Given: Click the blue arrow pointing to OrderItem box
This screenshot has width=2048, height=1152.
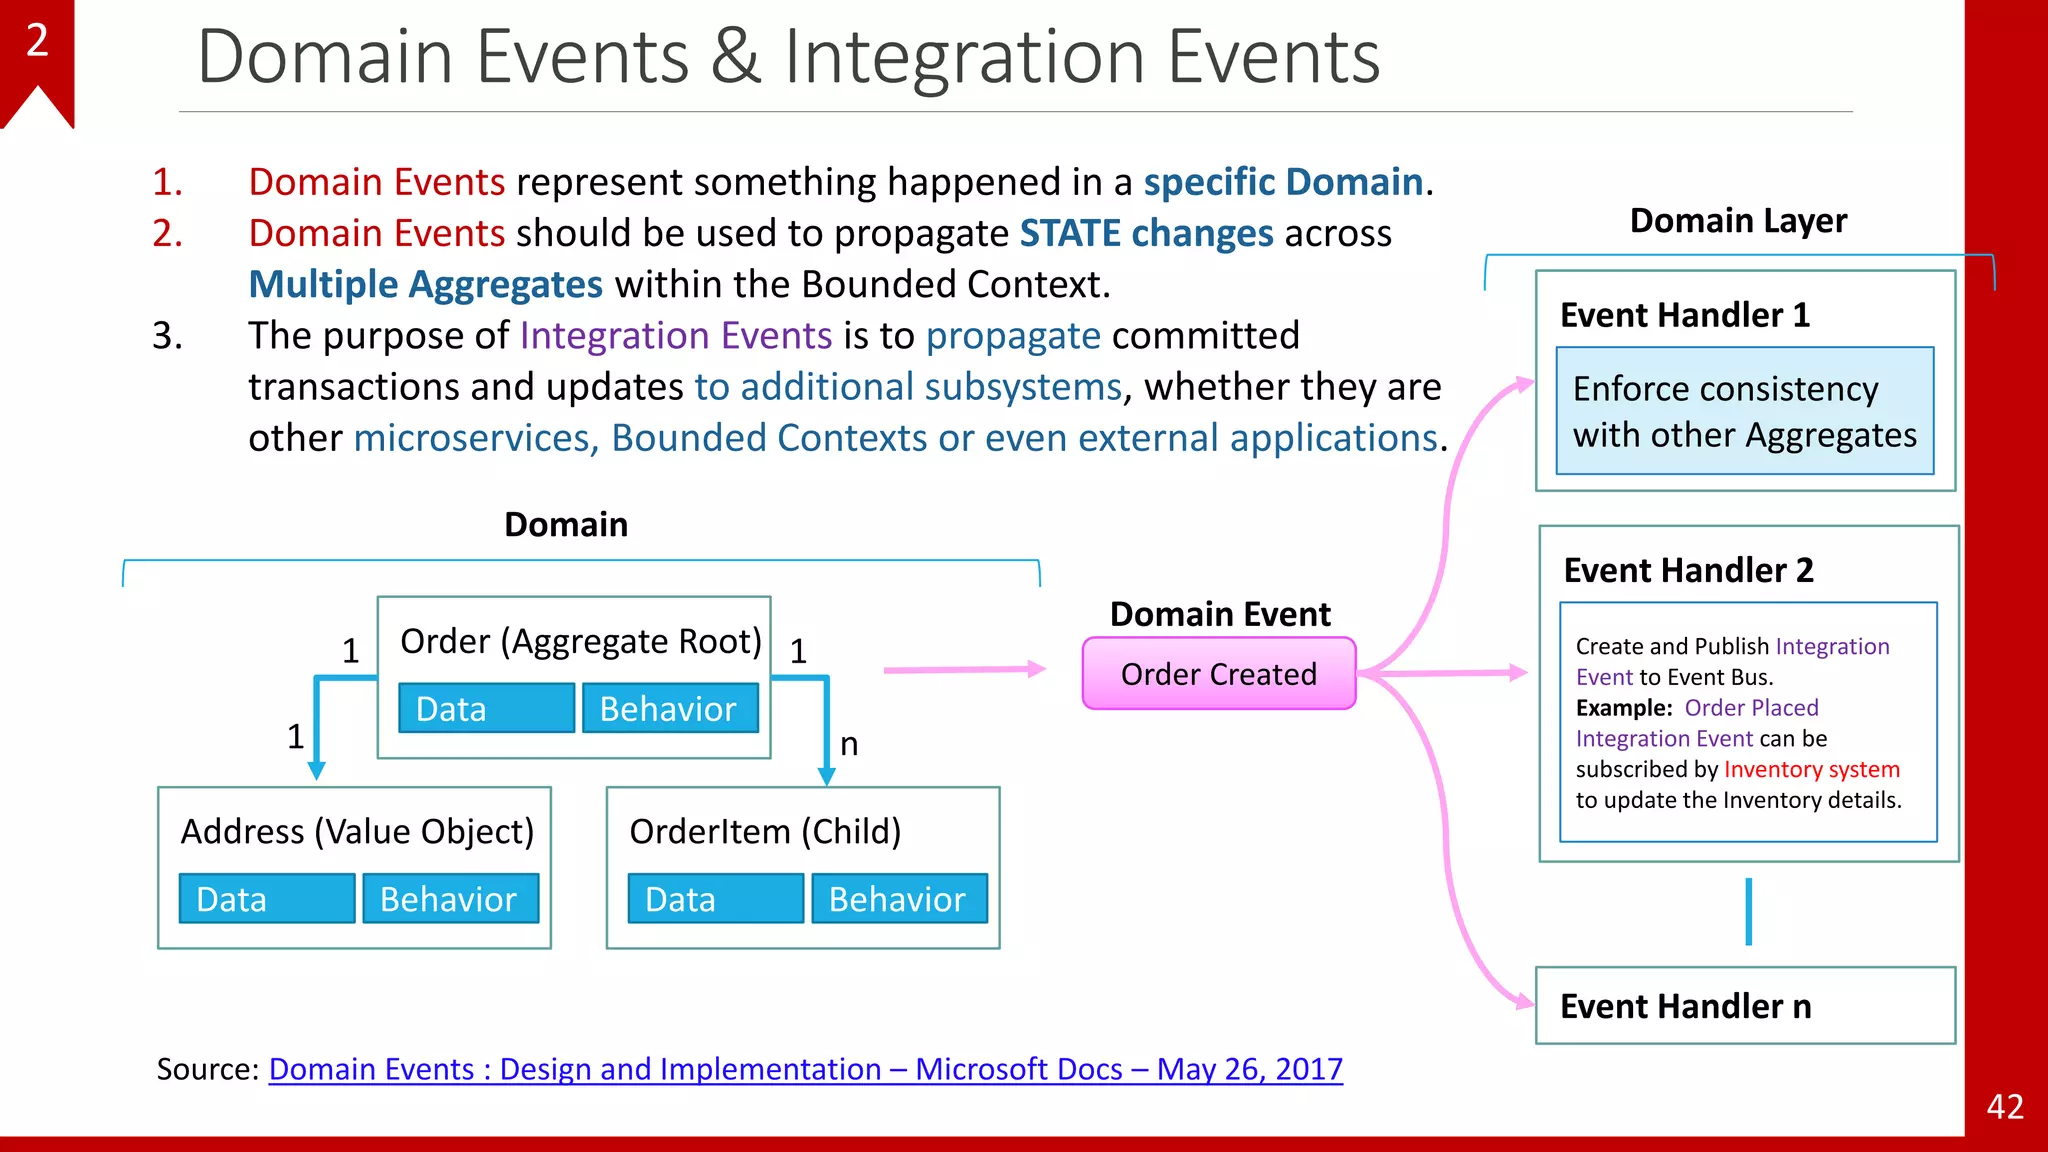Looking at the screenshot, I should tap(826, 730).
